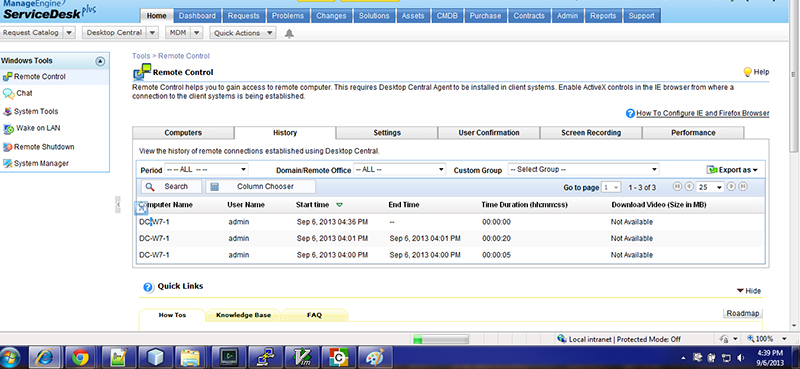The height and width of the screenshot is (369, 800).
Task: Open the Assets menu tab
Action: tap(413, 16)
